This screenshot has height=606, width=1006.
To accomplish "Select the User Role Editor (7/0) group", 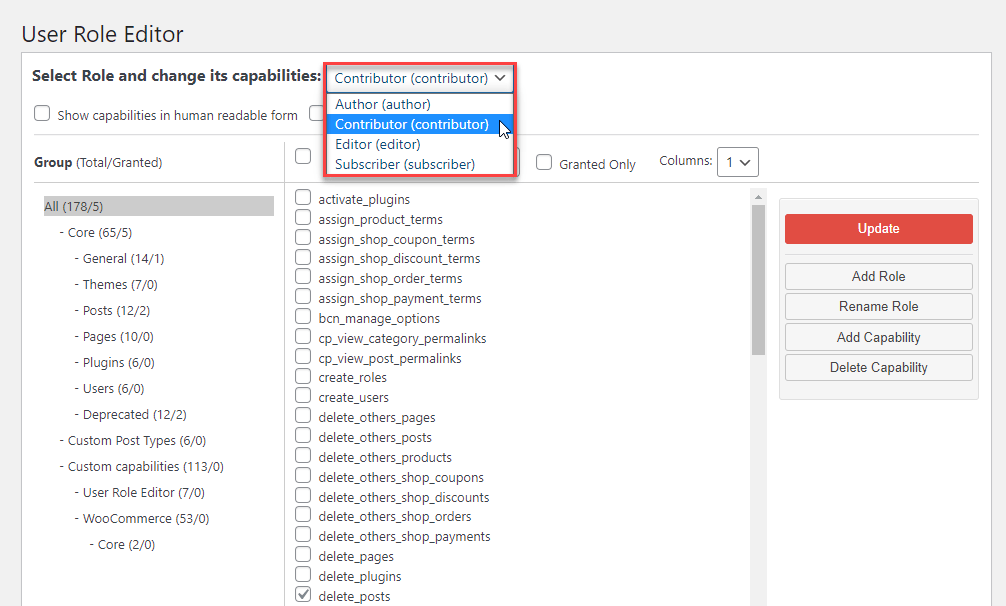I will pyautogui.click(x=144, y=492).
